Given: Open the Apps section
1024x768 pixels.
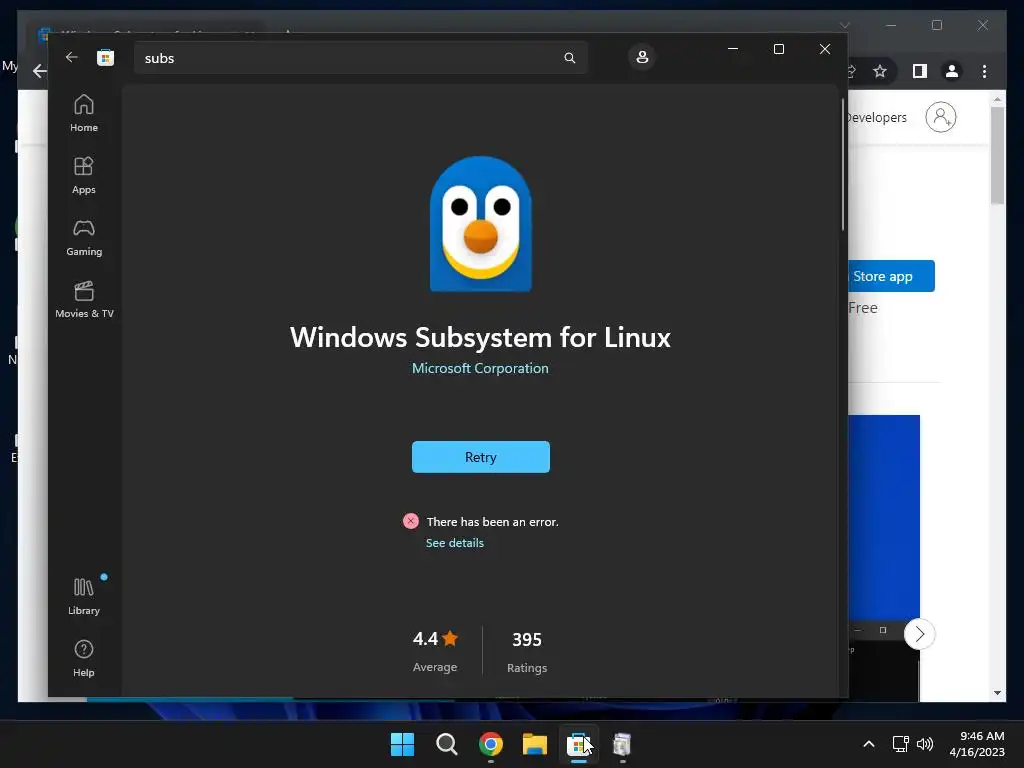Looking at the screenshot, I should [x=84, y=176].
